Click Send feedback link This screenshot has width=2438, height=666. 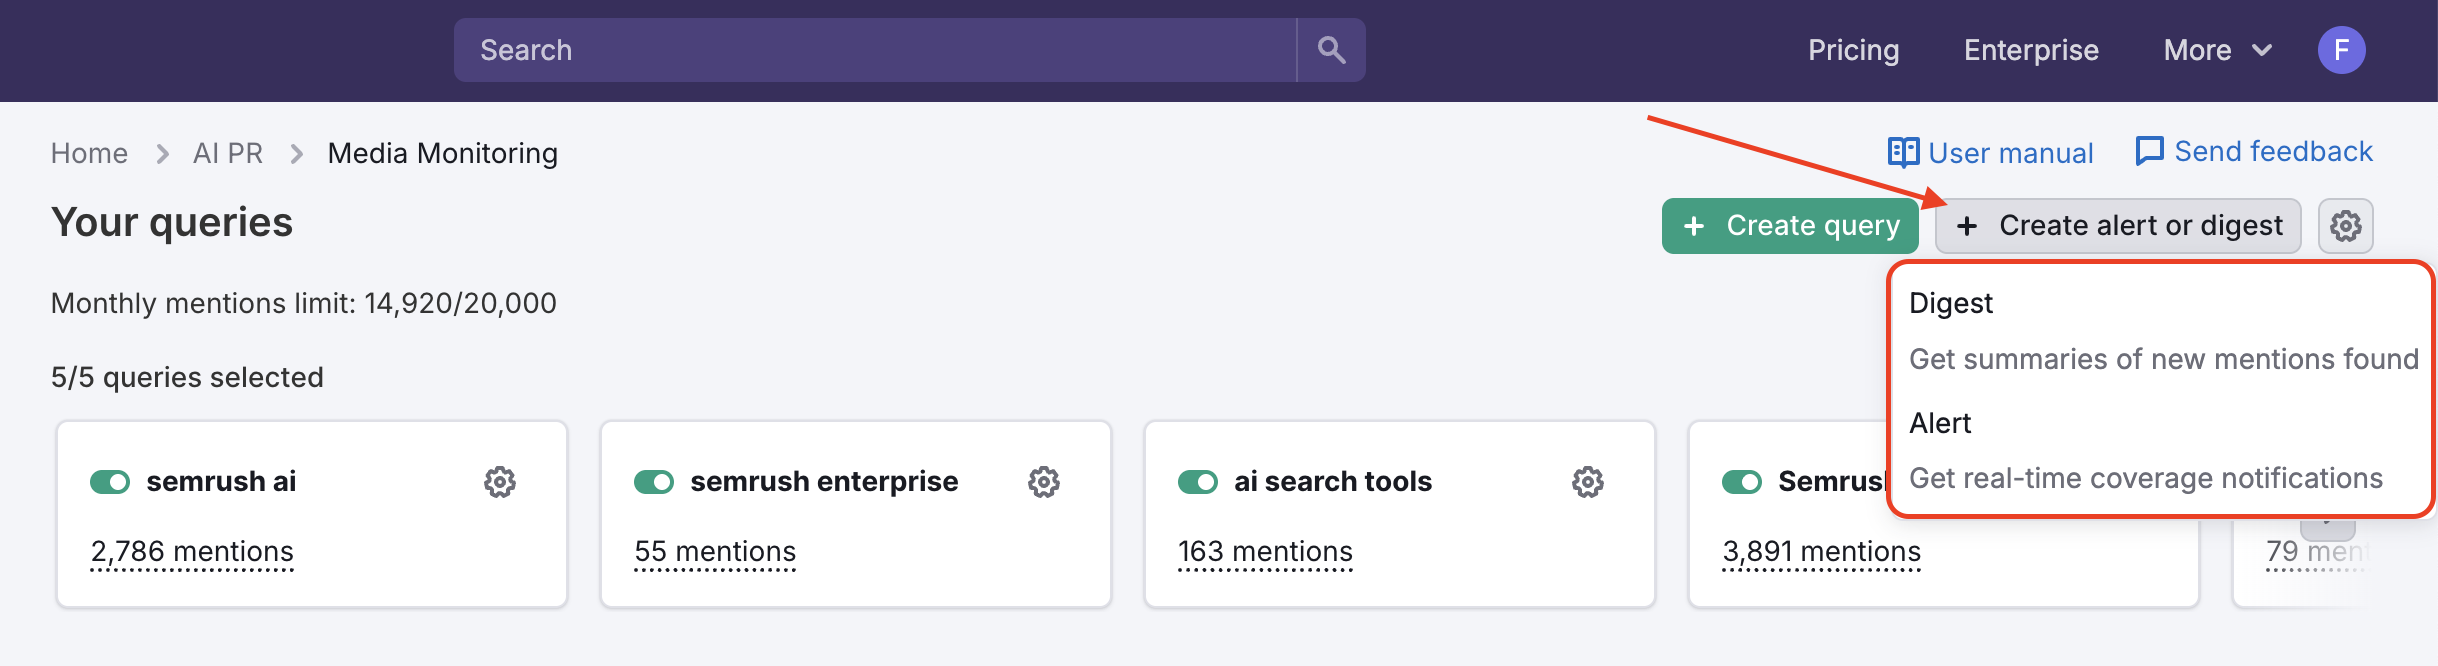pyautogui.click(x=2253, y=151)
